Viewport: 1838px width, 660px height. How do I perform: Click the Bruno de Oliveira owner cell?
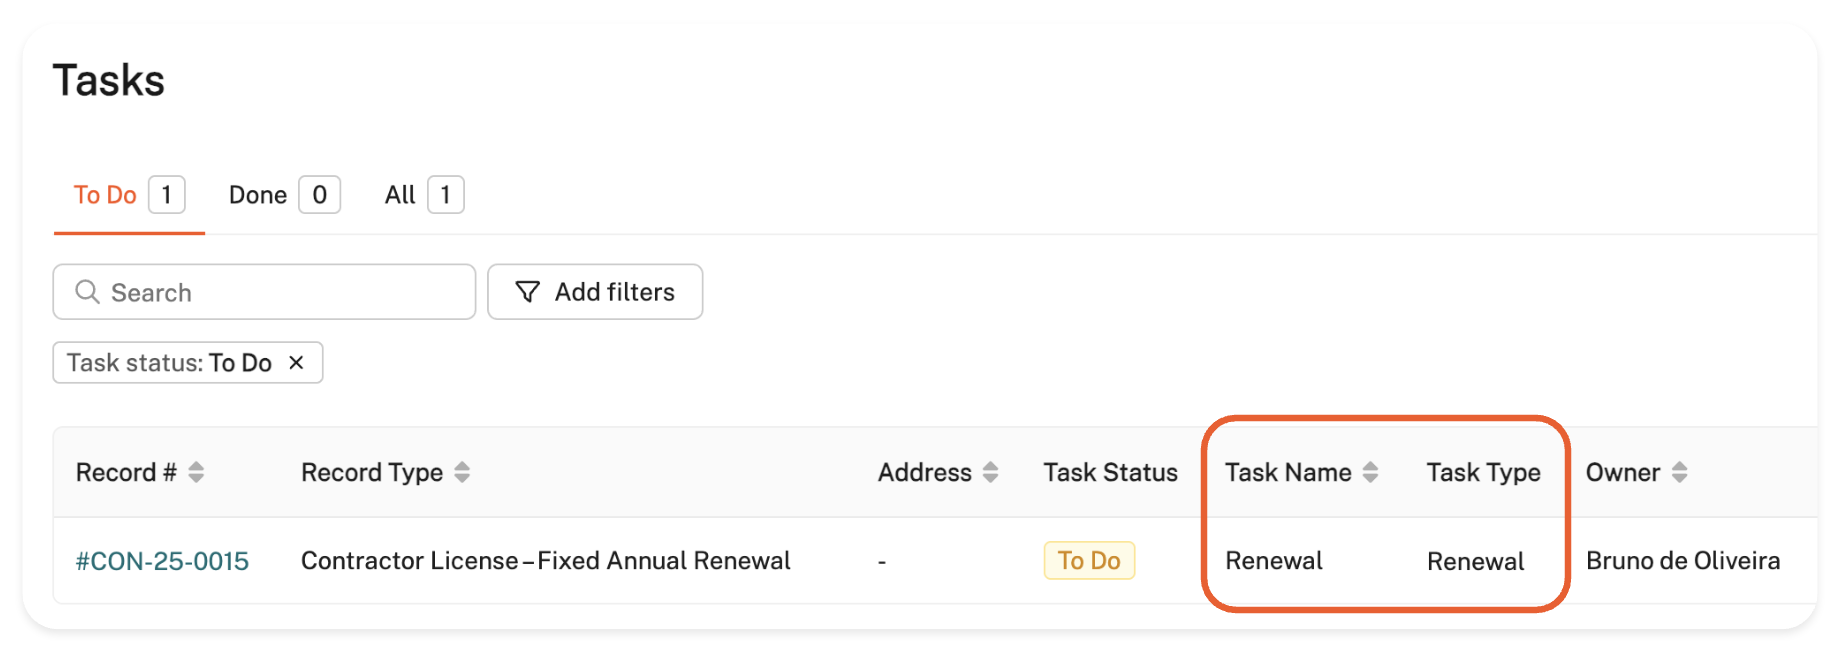tap(1682, 561)
